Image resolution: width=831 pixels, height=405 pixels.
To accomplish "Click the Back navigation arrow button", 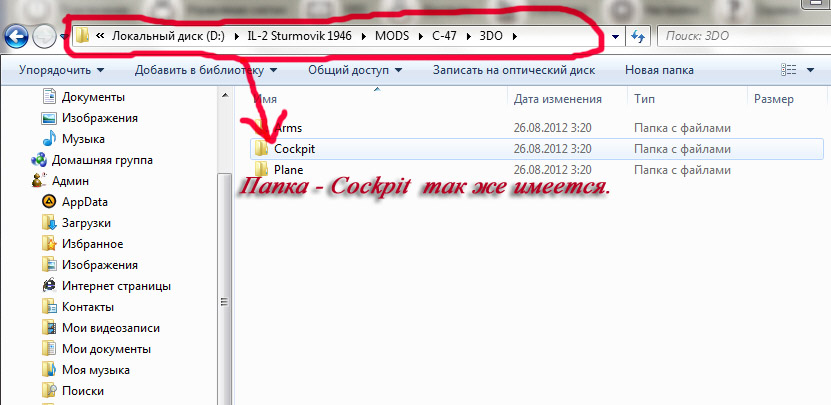I will click(16, 37).
